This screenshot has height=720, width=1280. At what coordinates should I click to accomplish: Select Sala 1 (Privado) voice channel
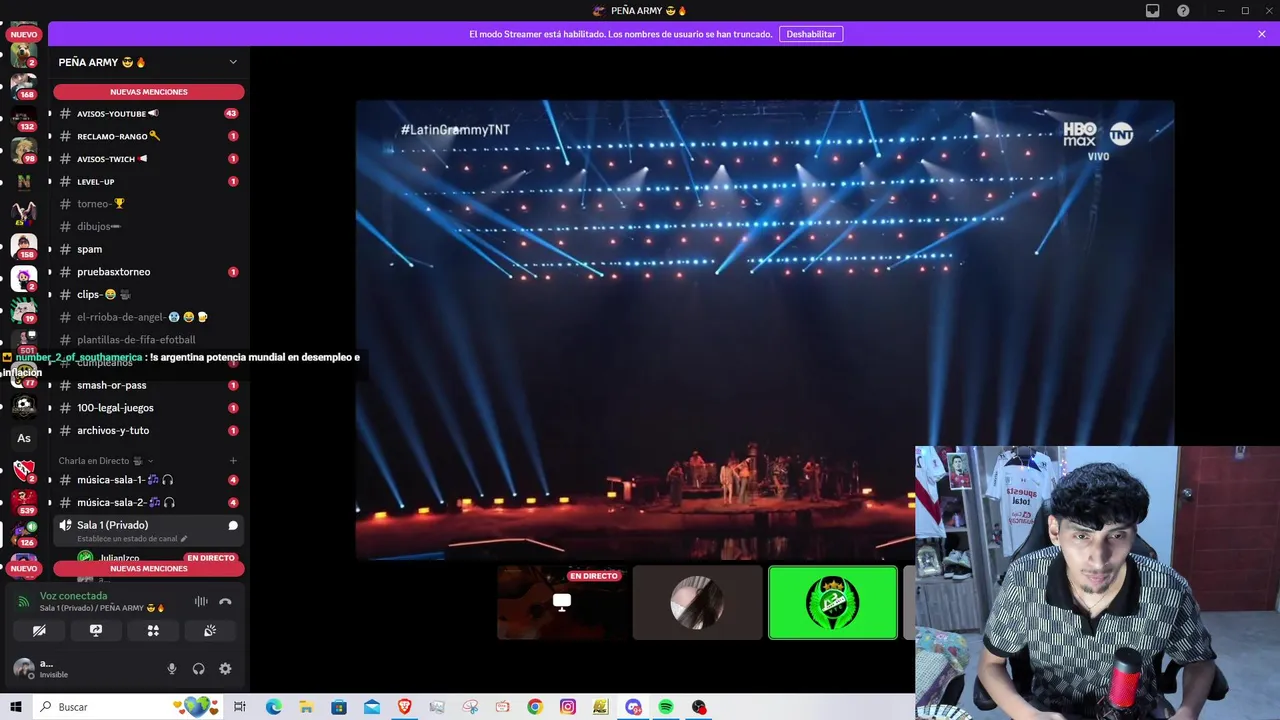pos(149,530)
